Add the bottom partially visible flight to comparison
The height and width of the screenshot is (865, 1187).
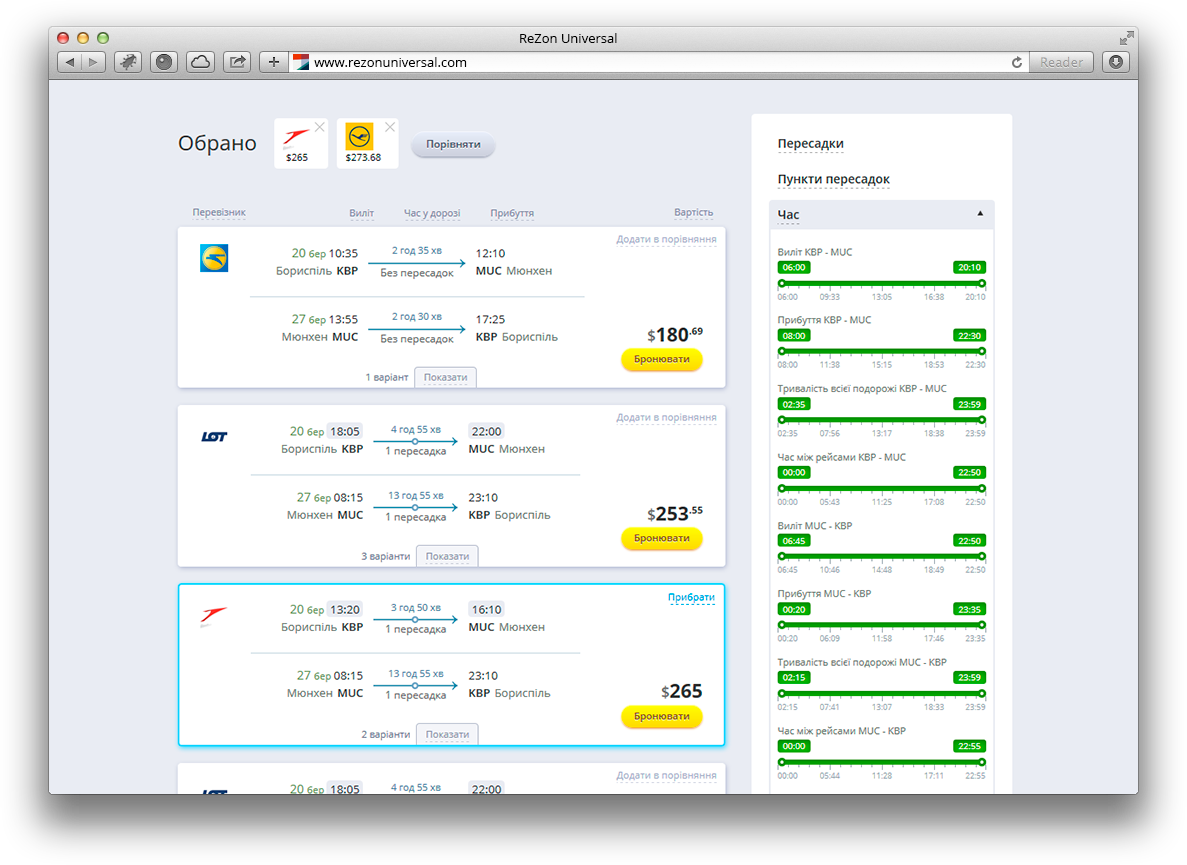(x=666, y=776)
